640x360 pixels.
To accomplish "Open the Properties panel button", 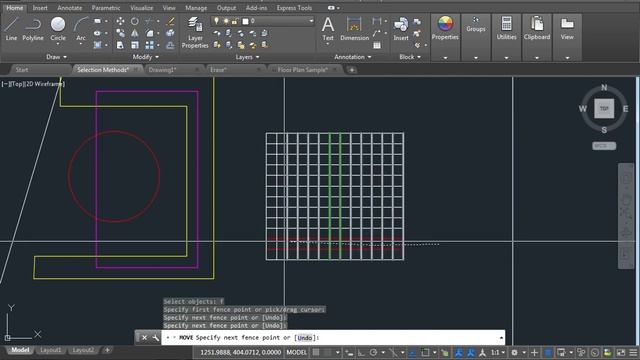I will point(445,37).
